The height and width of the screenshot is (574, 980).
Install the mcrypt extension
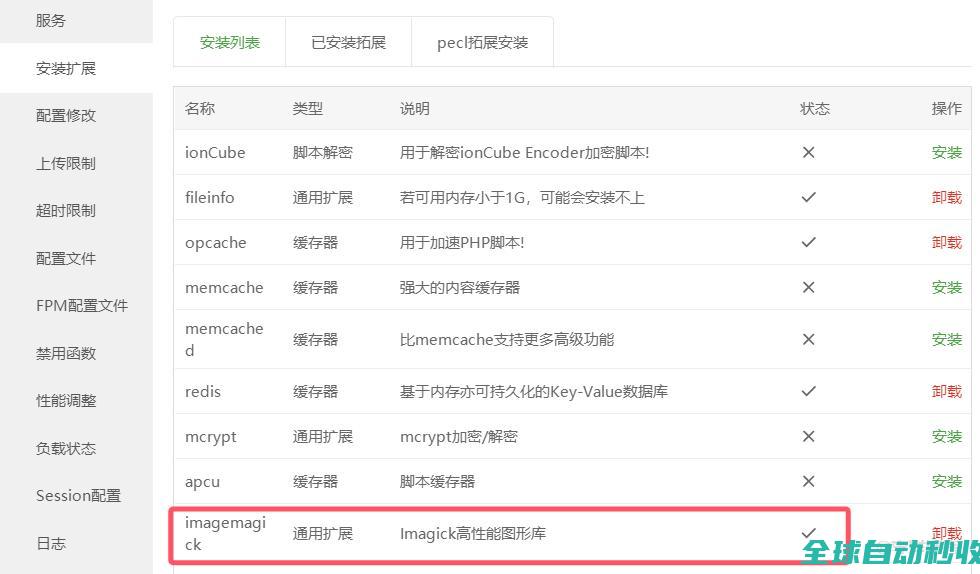(946, 436)
